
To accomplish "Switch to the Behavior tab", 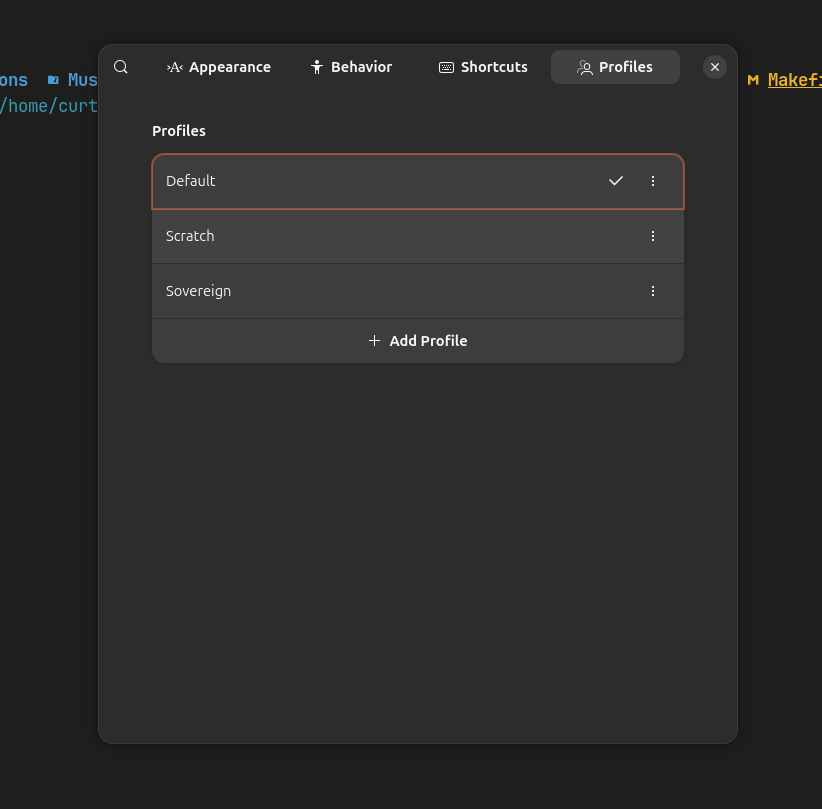I will (x=351, y=67).
